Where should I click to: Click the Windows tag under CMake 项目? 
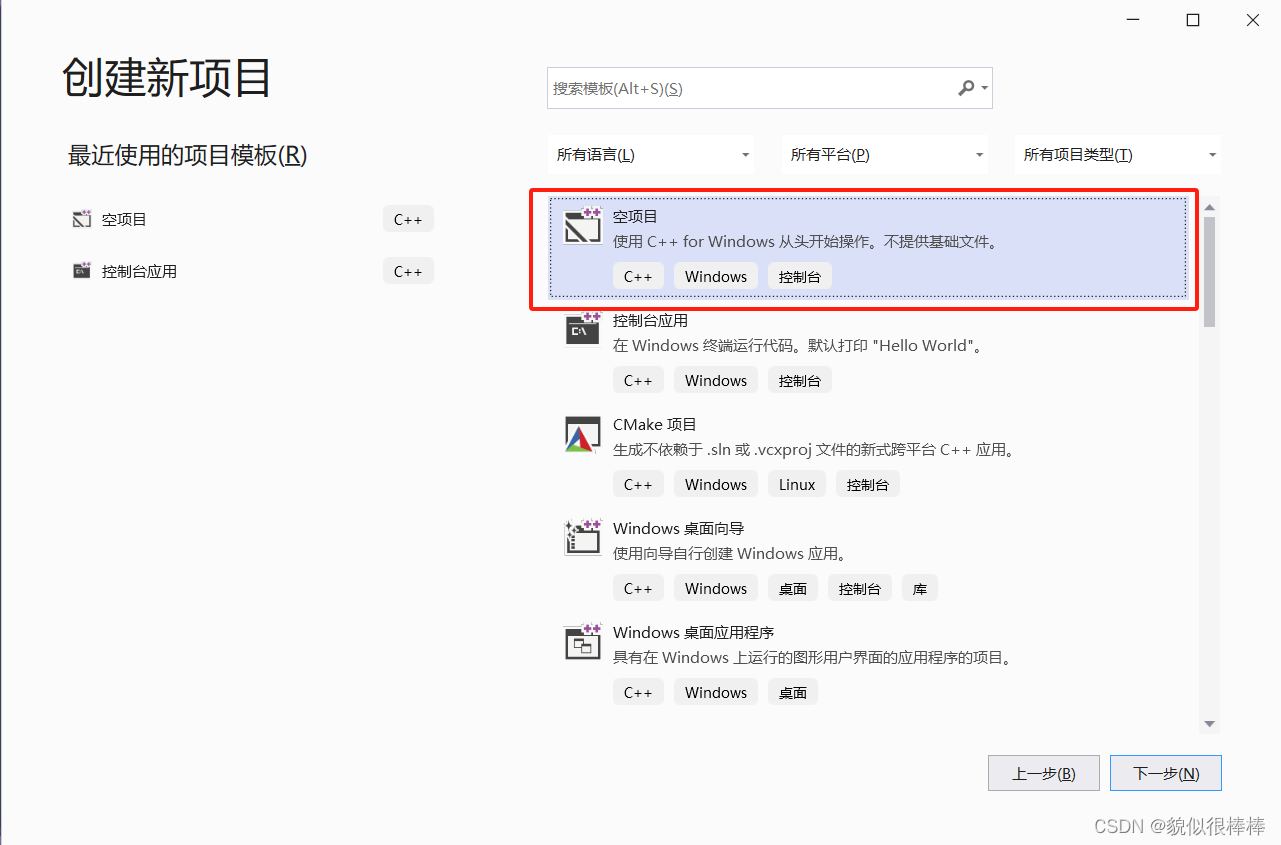716,484
